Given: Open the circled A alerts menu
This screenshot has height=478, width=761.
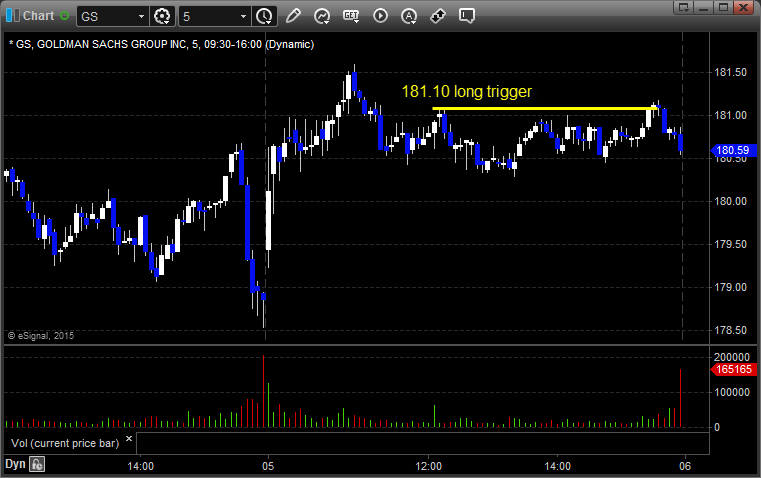Looking at the screenshot, I should click(x=409, y=16).
